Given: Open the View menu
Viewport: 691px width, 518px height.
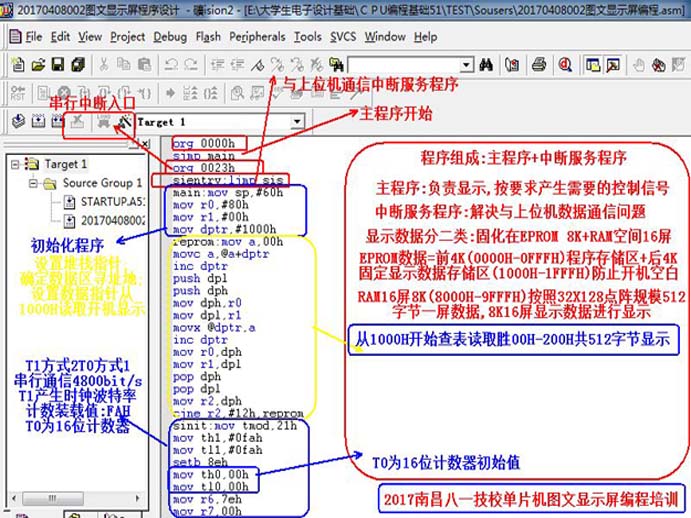Looking at the screenshot, I should [90, 37].
